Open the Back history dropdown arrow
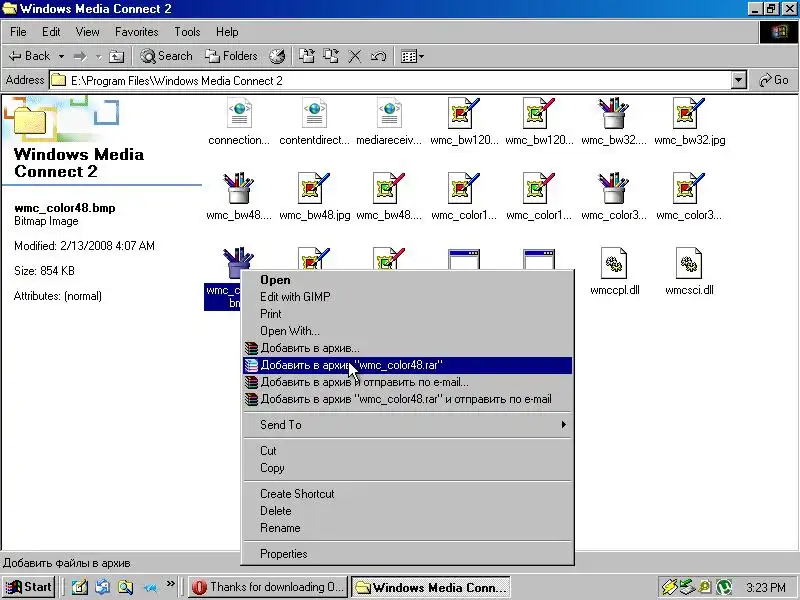The height and width of the screenshot is (600, 800). click(x=61, y=56)
